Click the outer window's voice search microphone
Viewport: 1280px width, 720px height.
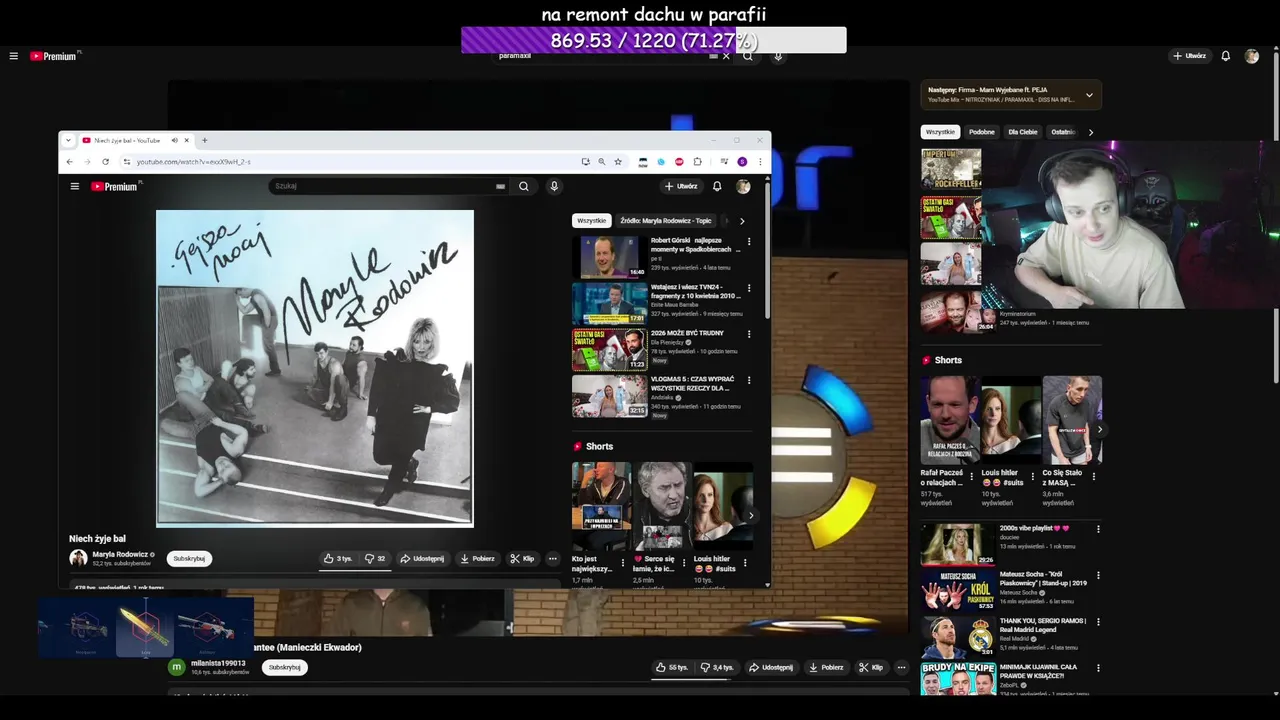[x=778, y=56]
